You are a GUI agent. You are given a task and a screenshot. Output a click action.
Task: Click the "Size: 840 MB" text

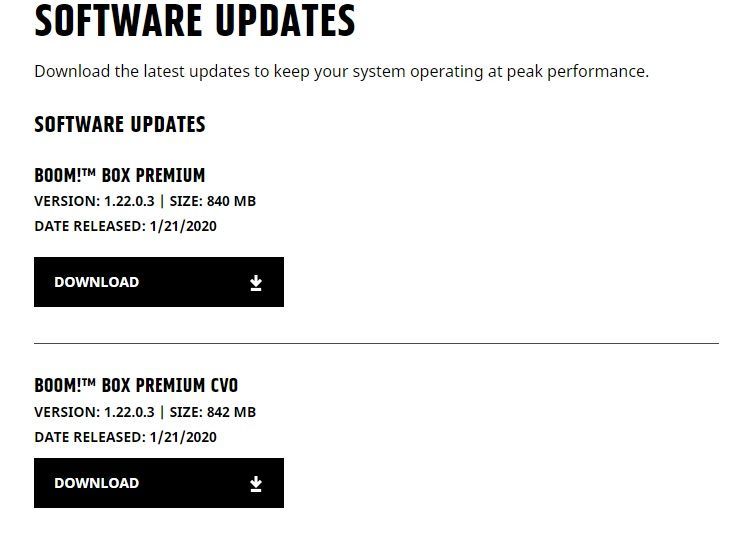[x=212, y=201]
